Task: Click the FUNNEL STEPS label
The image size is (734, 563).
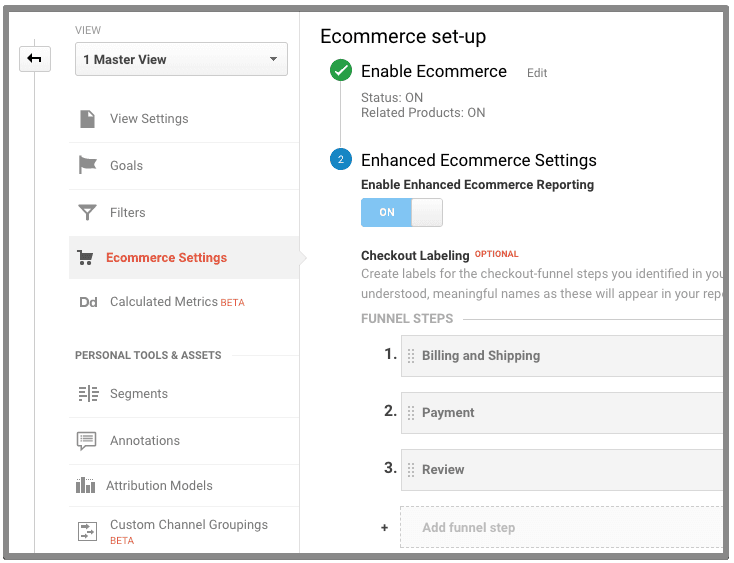Action: (x=407, y=319)
